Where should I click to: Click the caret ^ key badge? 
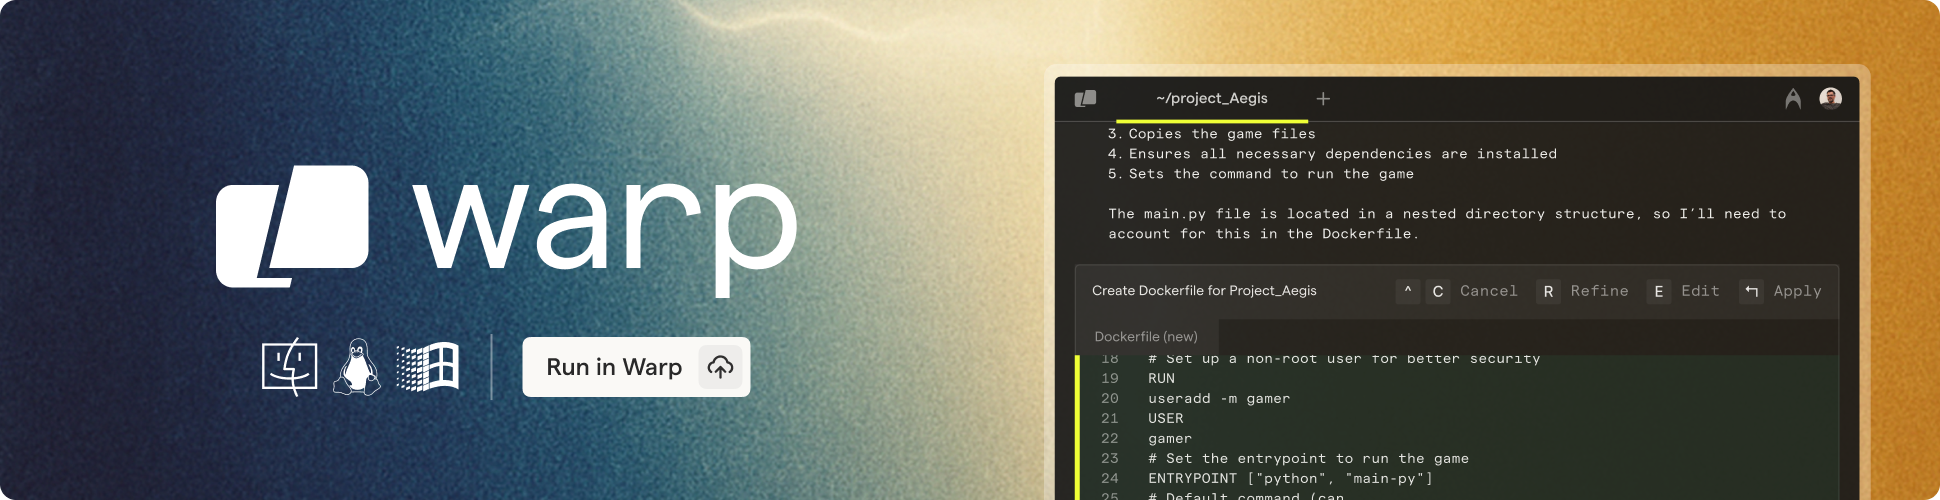pyautogui.click(x=1407, y=291)
